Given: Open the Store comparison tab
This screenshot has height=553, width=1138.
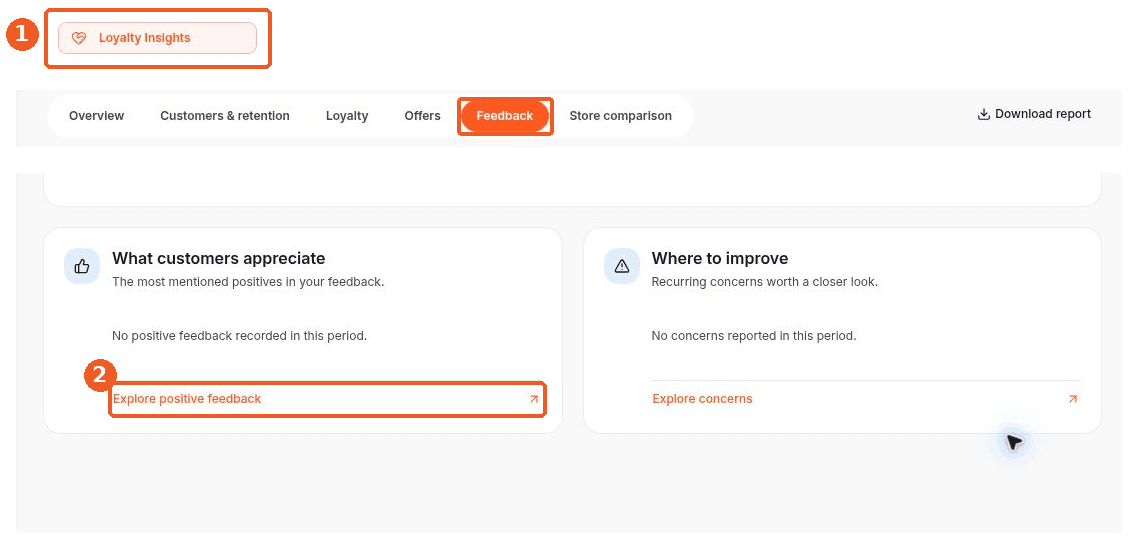Looking at the screenshot, I should click(621, 116).
